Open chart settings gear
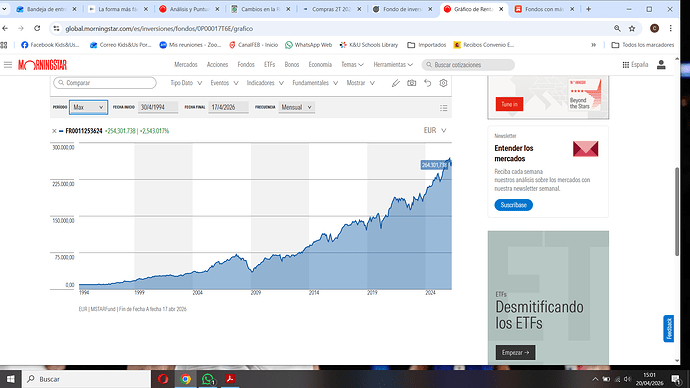The height and width of the screenshot is (388, 690). pyautogui.click(x=443, y=83)
